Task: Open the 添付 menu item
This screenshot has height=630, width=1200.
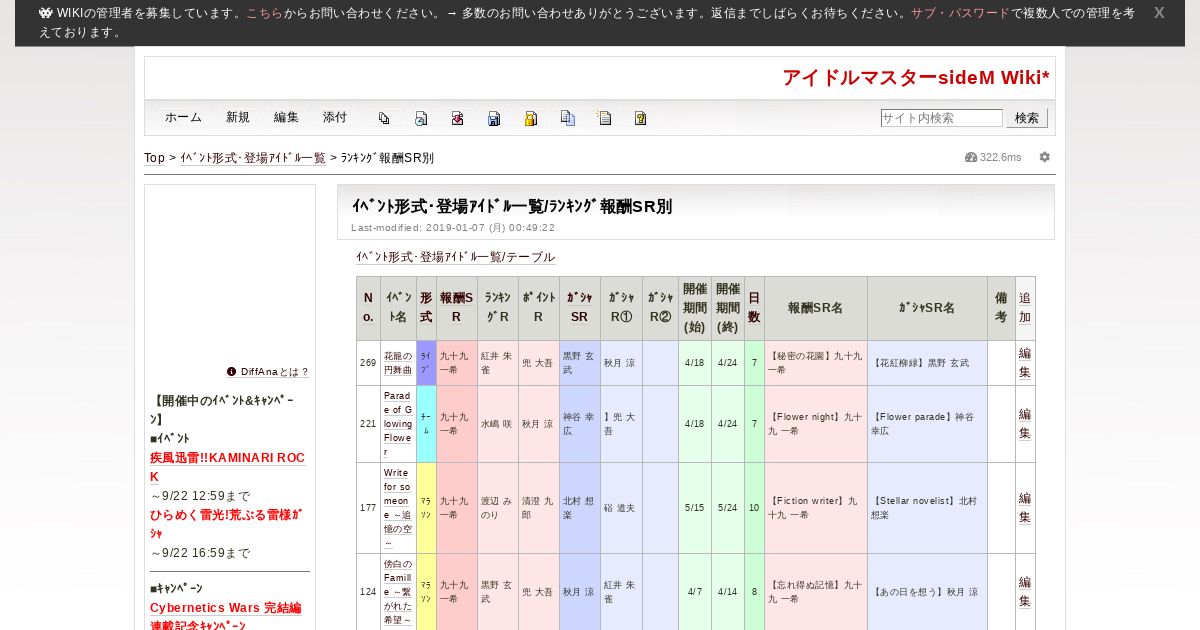Action: tap(335, 117)
